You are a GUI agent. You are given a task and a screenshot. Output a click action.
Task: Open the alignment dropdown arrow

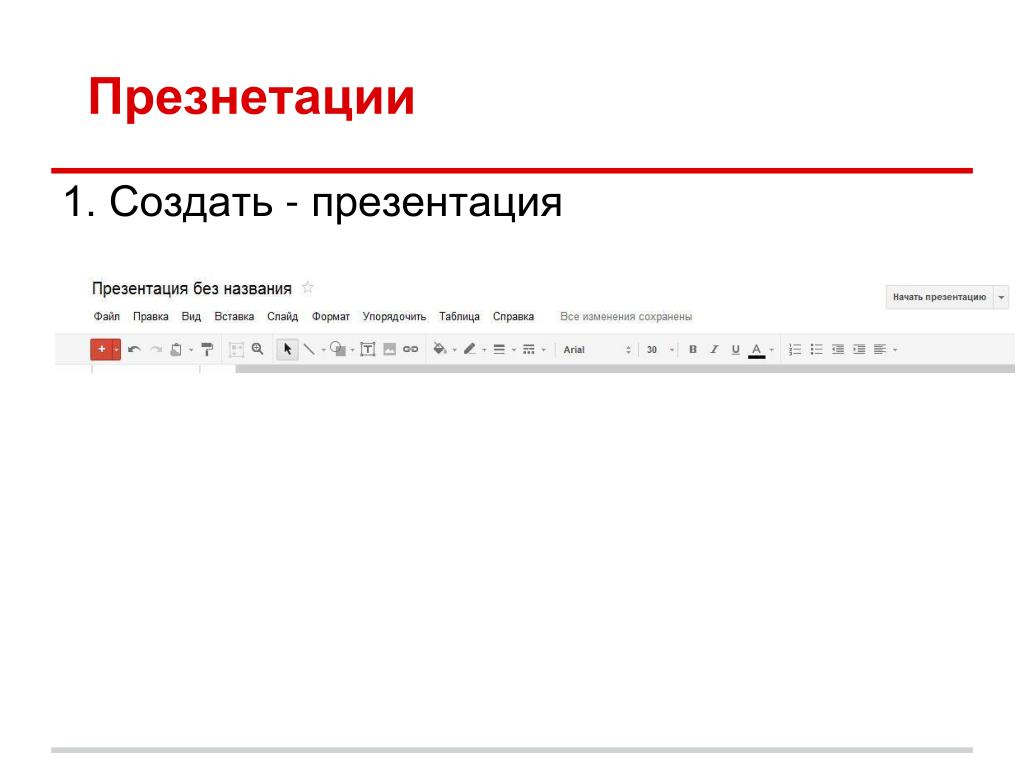(895, 350)
